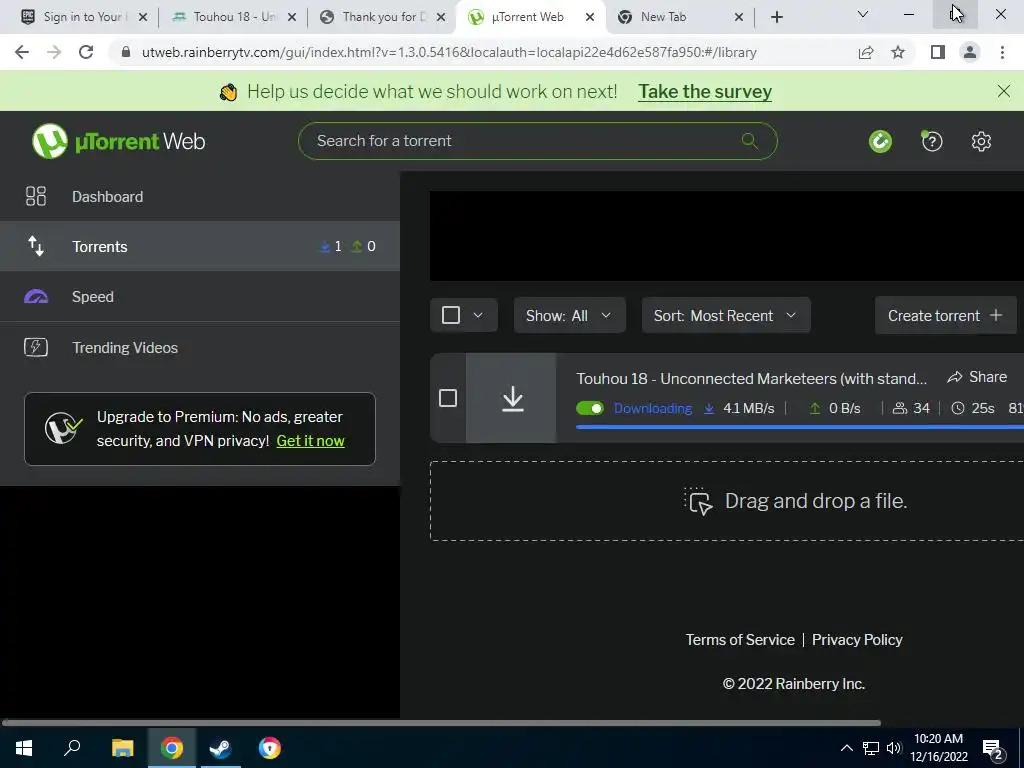Show hidden system tray icons
The image size is (1024, 768).
point(846,748)
